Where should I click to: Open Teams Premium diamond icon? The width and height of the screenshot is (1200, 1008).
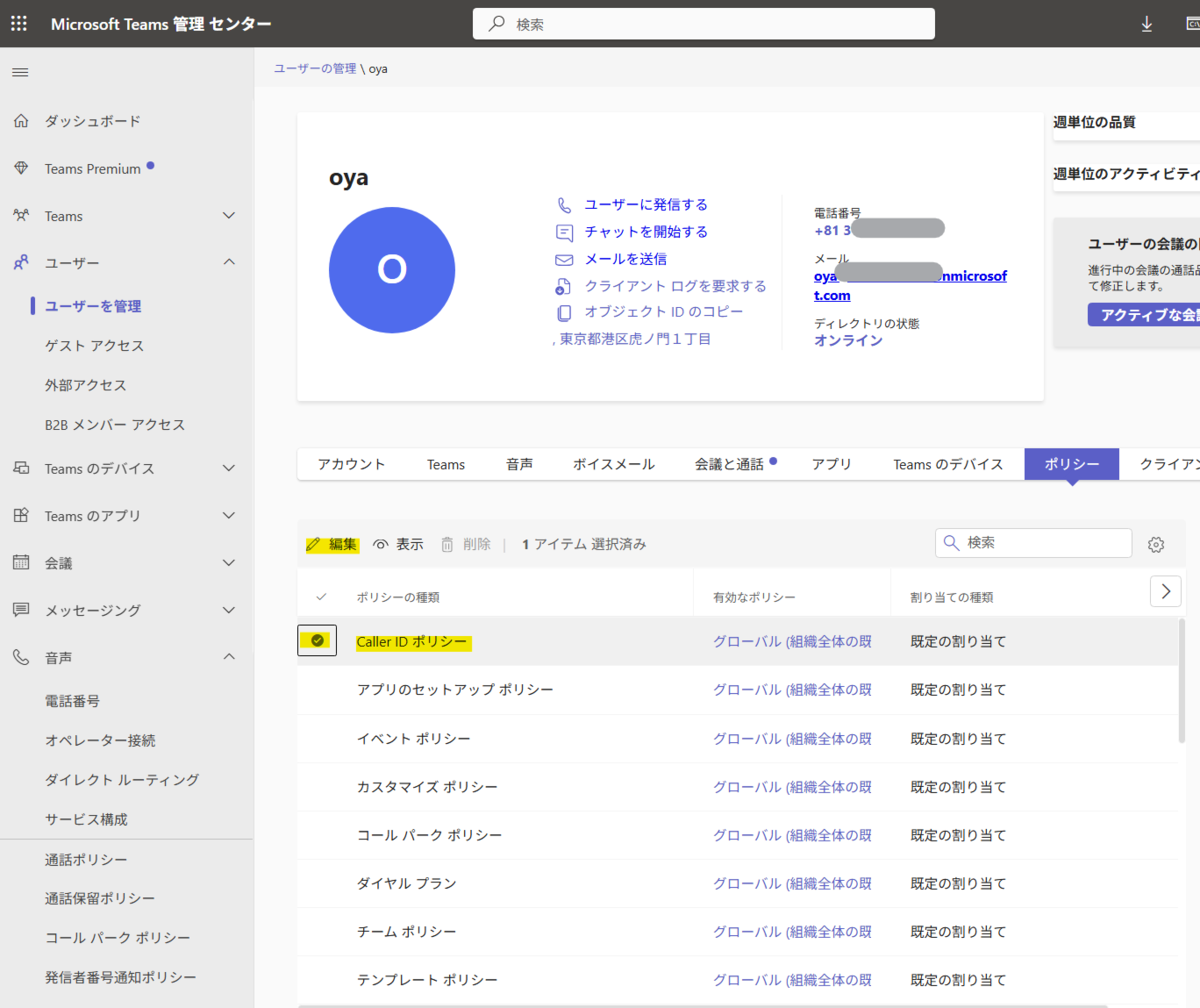tap(21, 169)
